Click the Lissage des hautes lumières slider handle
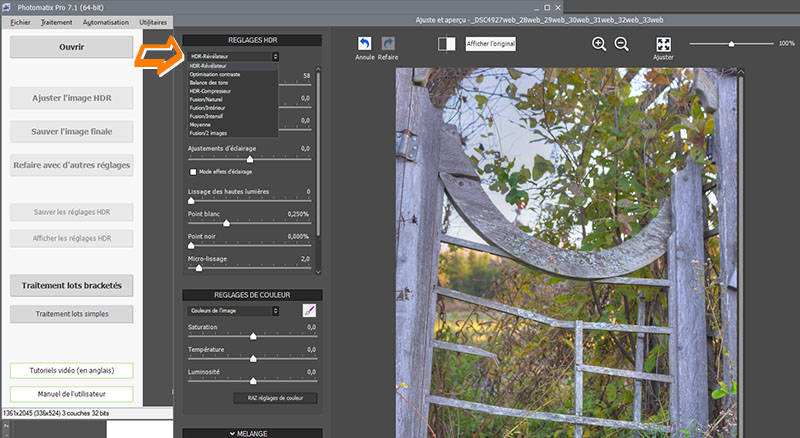This screenshot has height=438, width=800. (191, 201)
